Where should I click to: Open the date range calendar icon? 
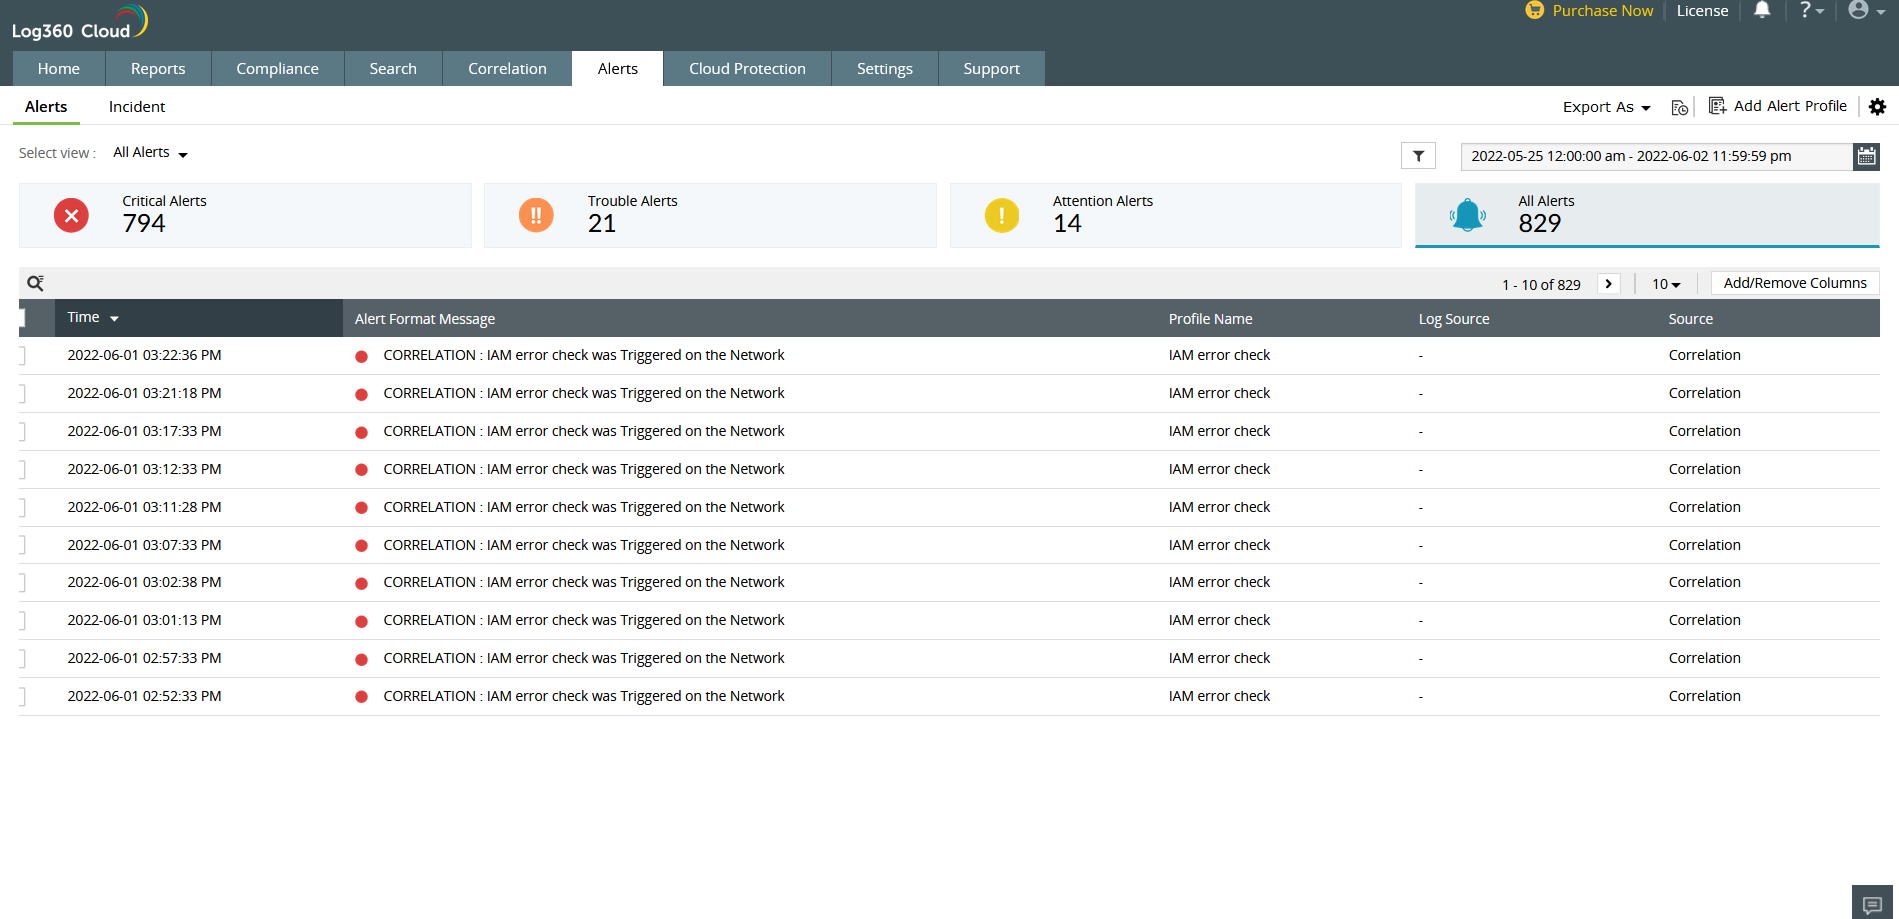[x=1866, y=156]
